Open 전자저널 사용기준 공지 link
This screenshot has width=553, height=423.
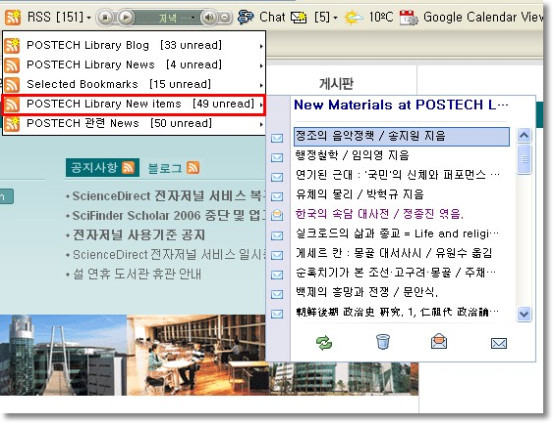pos(139,235)
